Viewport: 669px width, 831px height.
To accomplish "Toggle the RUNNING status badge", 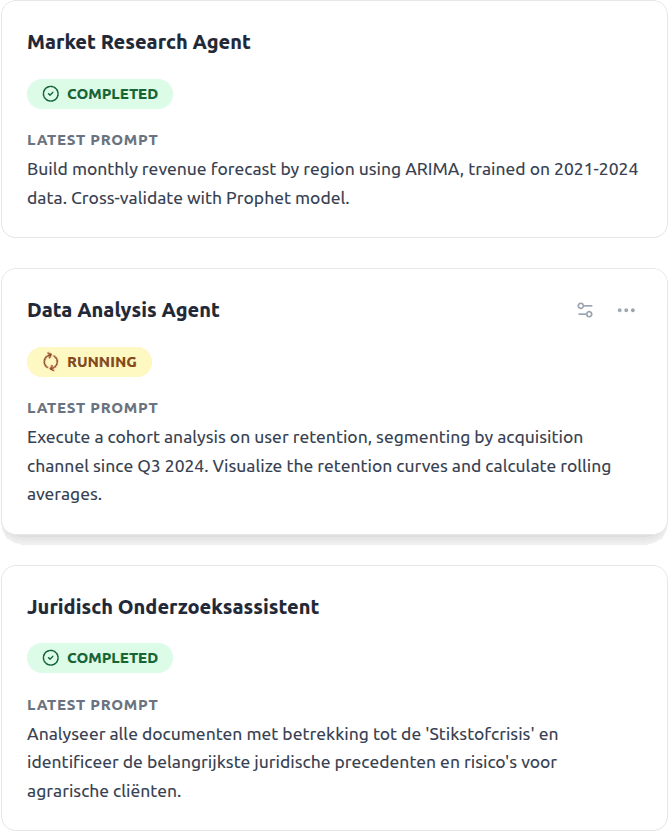I will coord(89,362).
